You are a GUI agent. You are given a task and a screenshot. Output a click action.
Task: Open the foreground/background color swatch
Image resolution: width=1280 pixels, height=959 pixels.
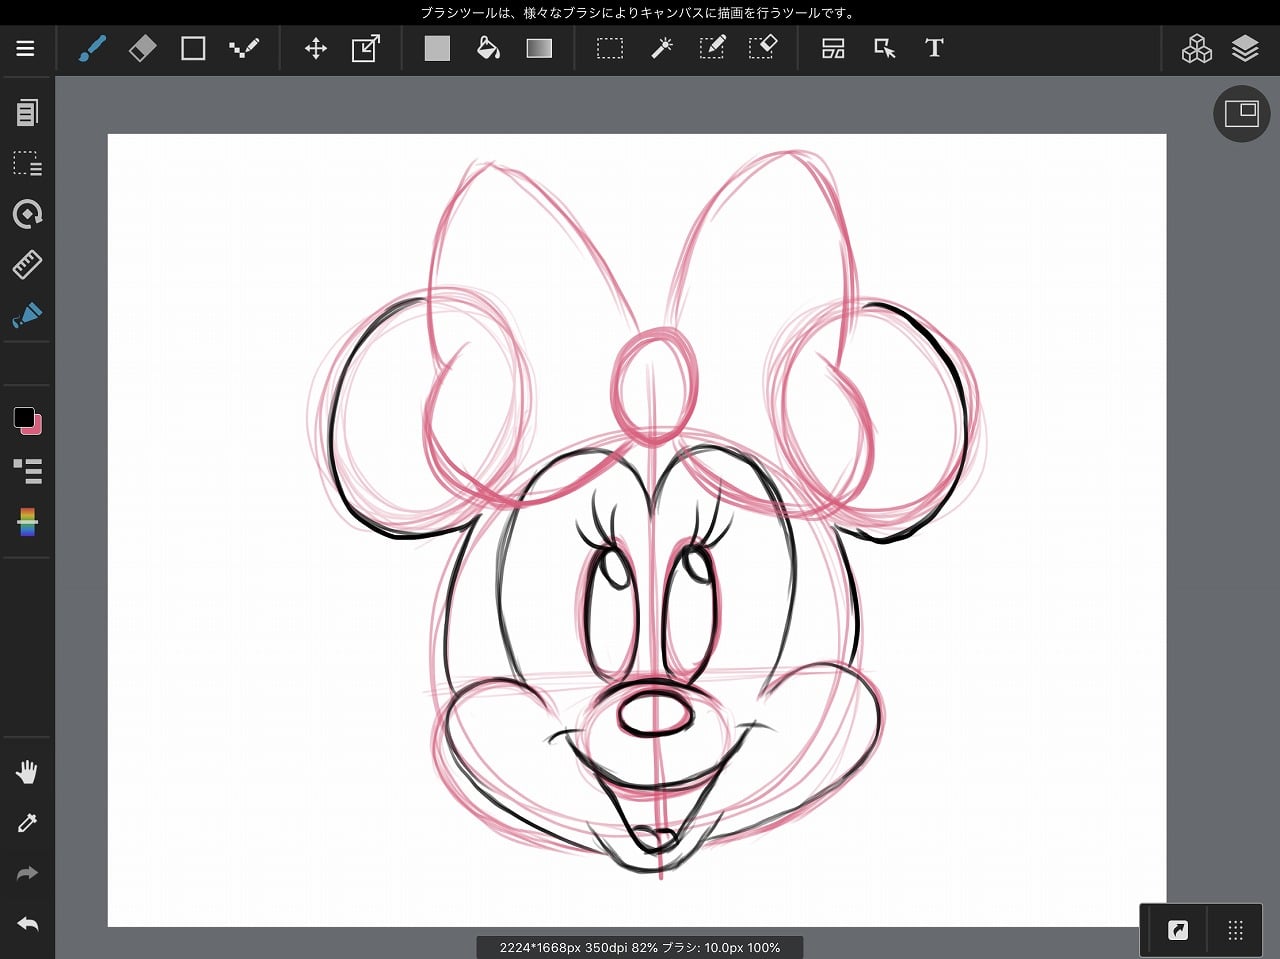27,420
